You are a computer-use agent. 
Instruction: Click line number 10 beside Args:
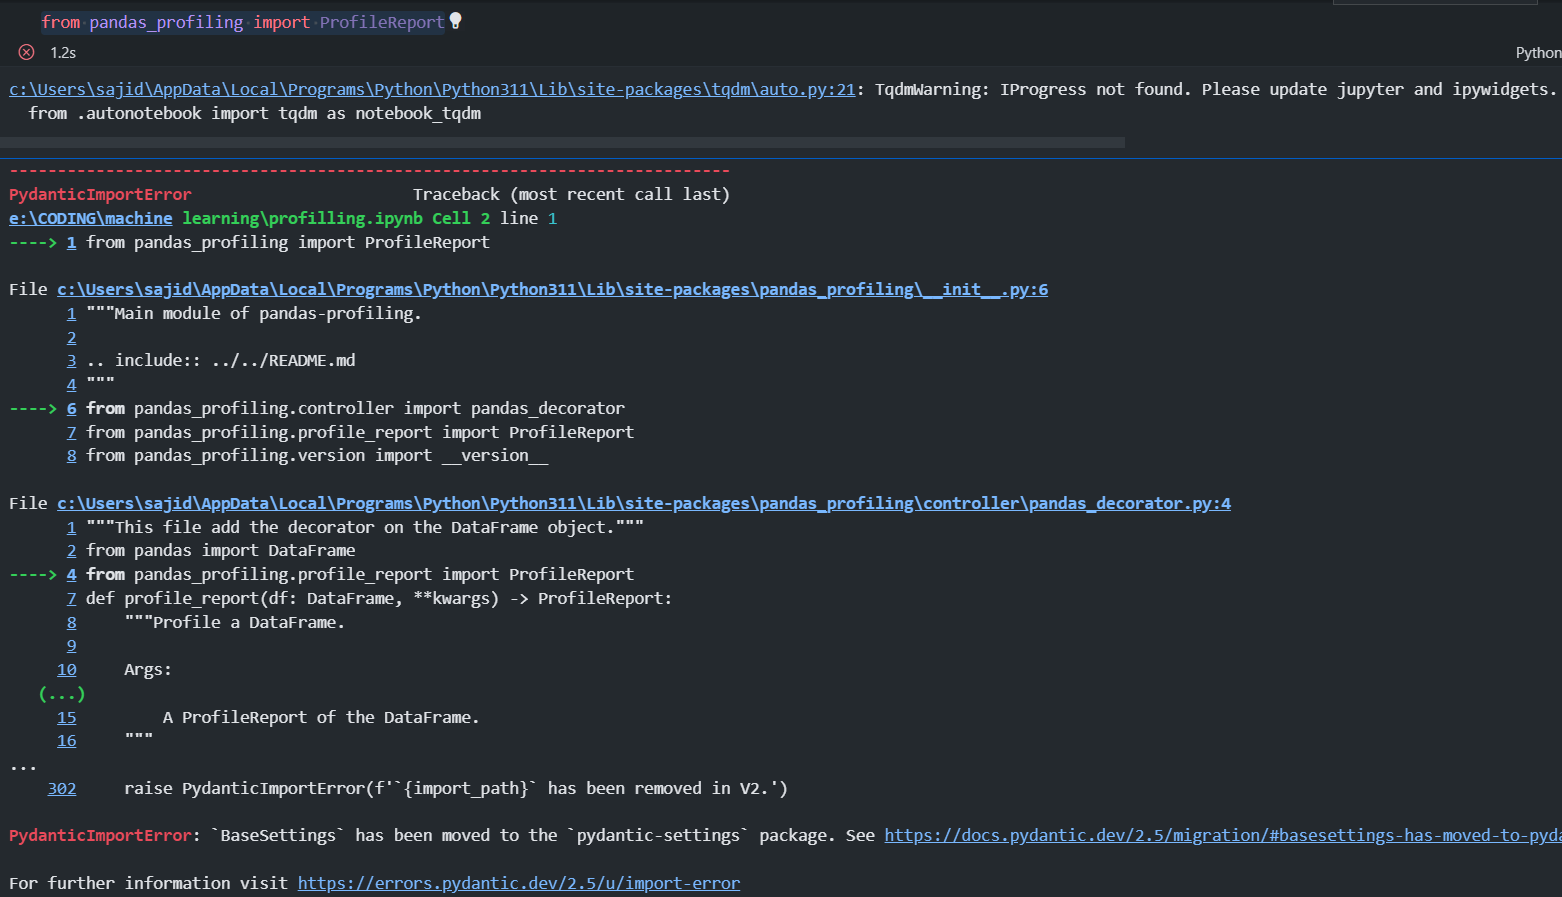(66, 670)
